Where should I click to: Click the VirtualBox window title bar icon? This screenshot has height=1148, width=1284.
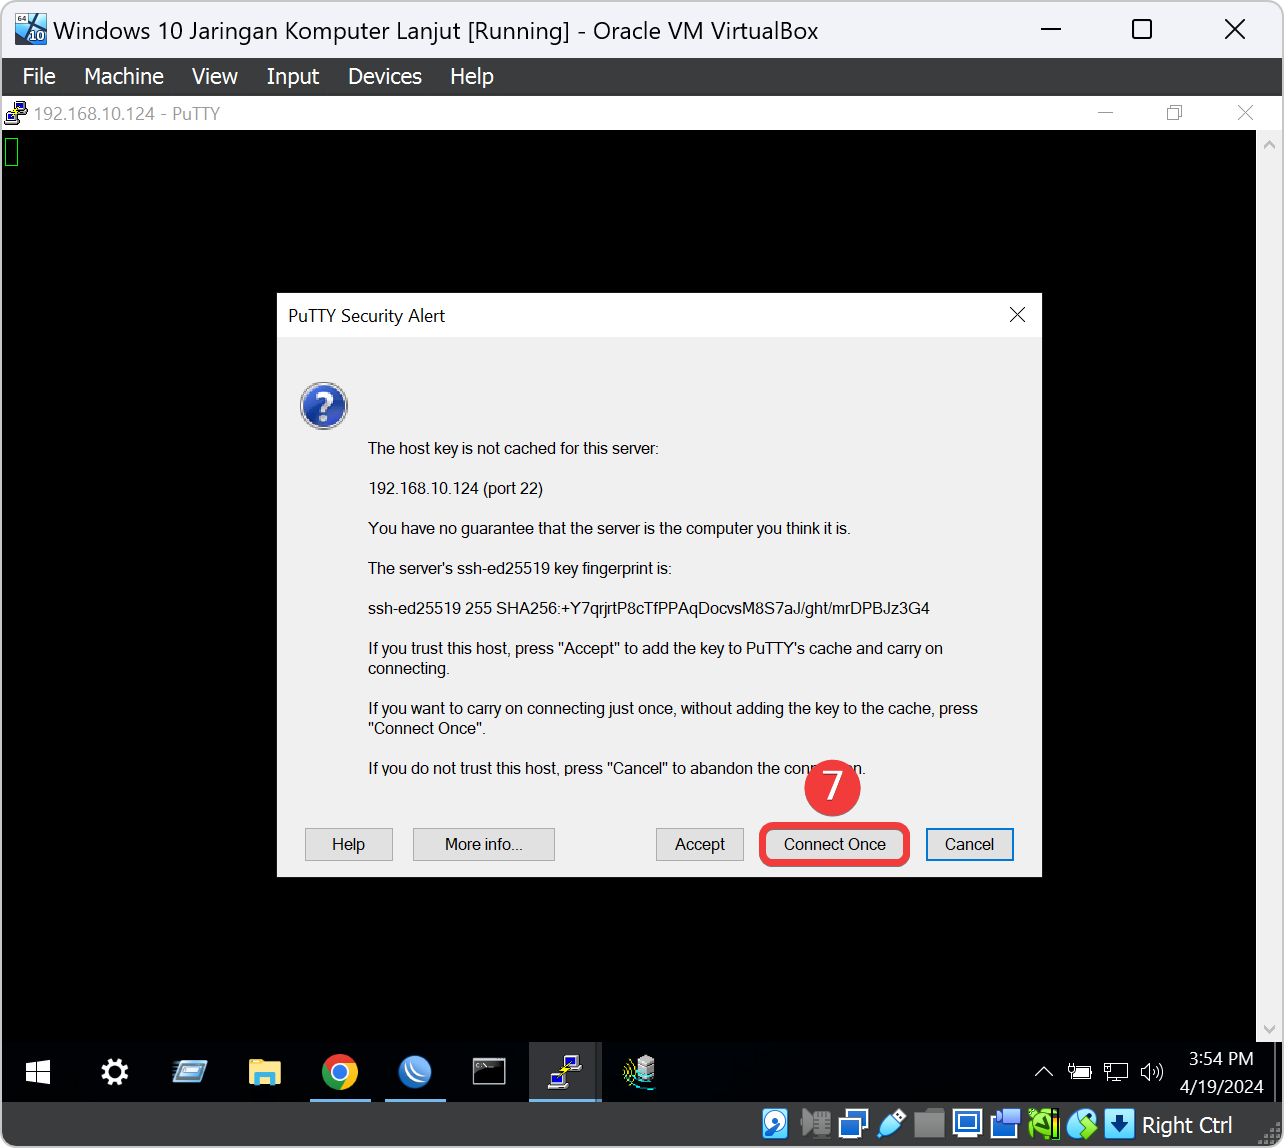(x=31, y=29)
